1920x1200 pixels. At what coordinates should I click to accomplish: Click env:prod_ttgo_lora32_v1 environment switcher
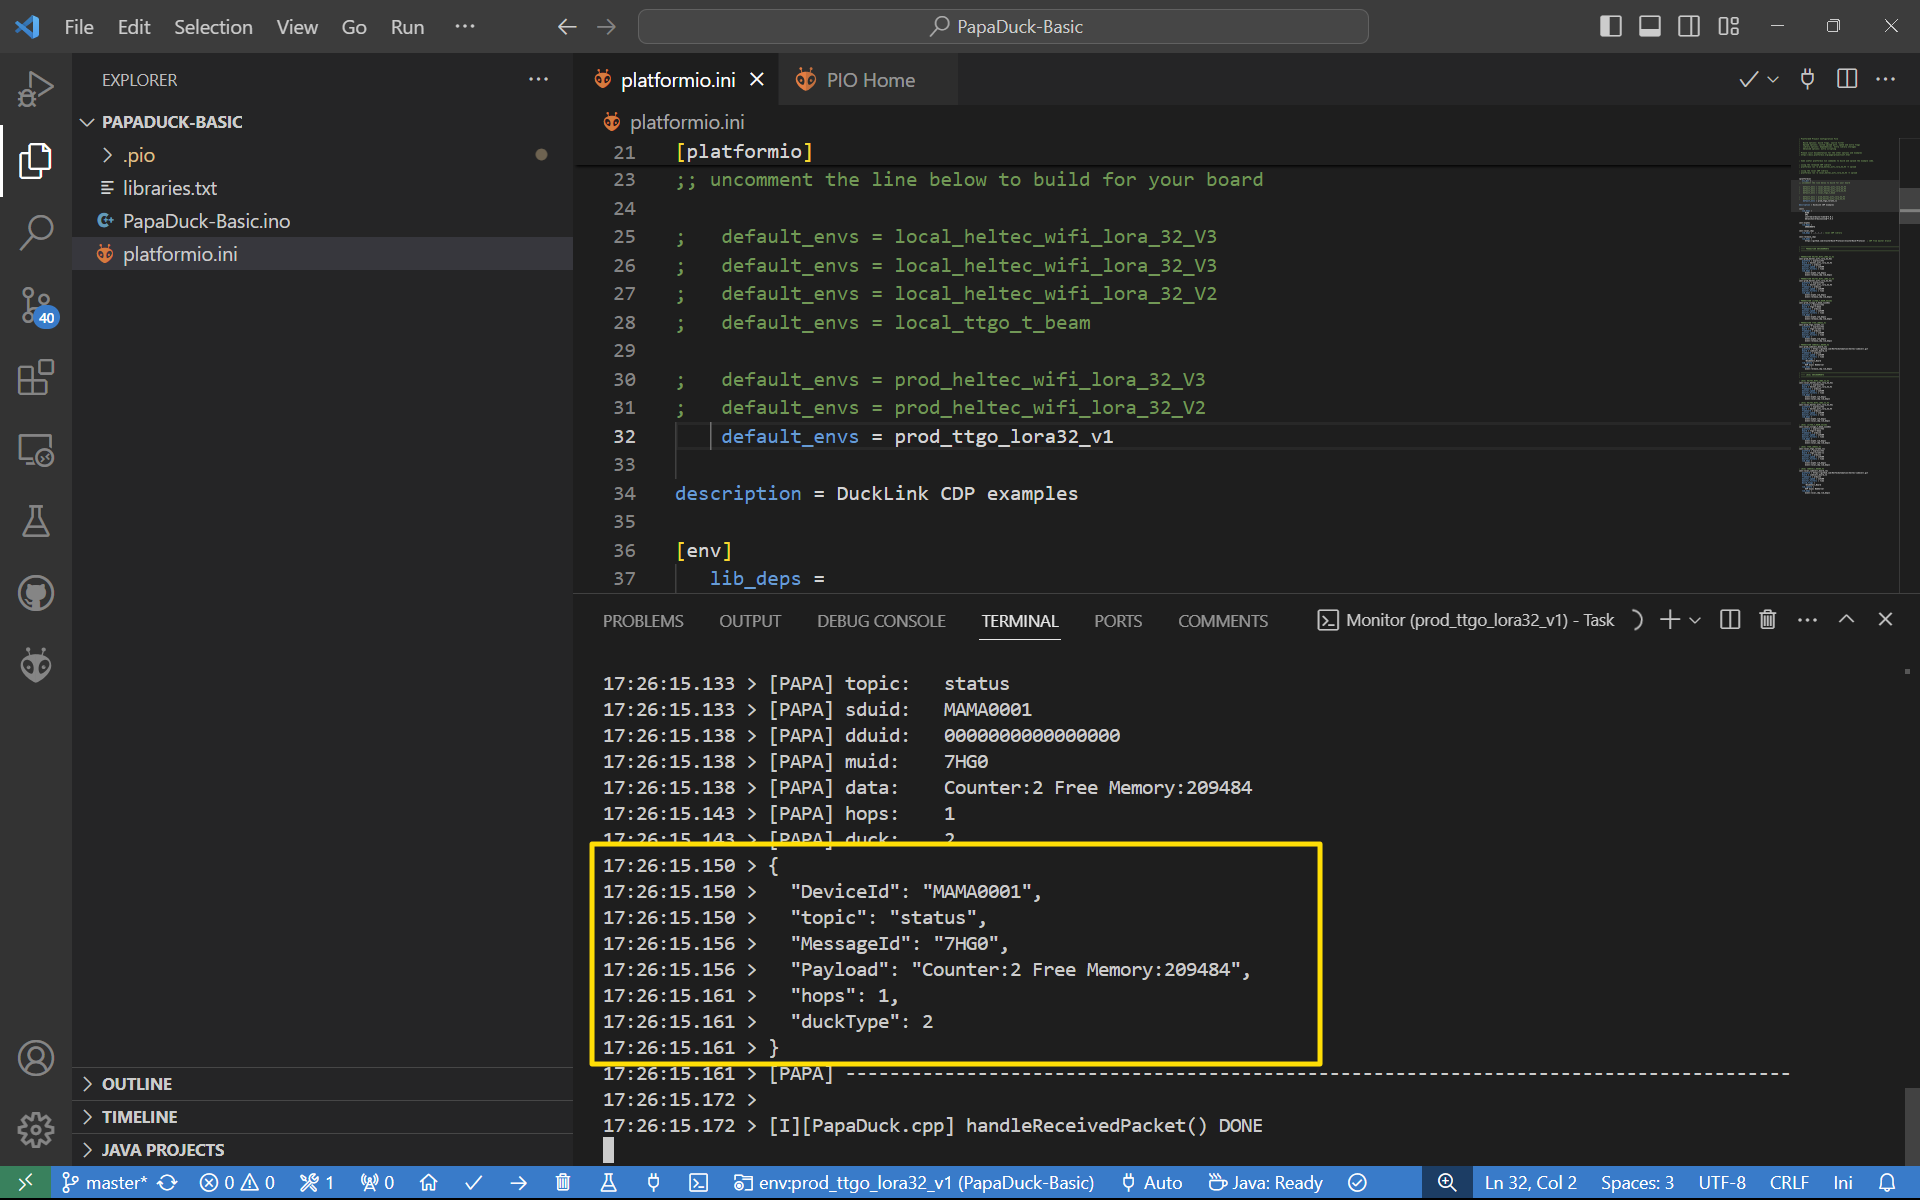click(x=914, y=1183)
